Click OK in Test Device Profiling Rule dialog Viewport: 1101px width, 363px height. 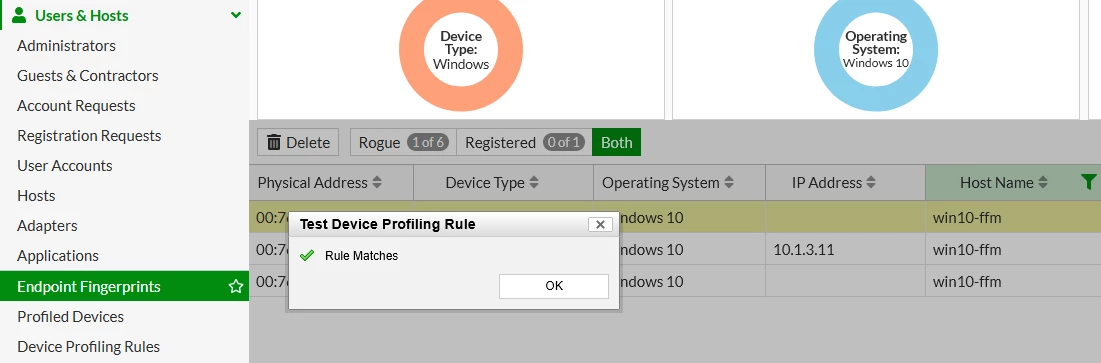(554, 286)
